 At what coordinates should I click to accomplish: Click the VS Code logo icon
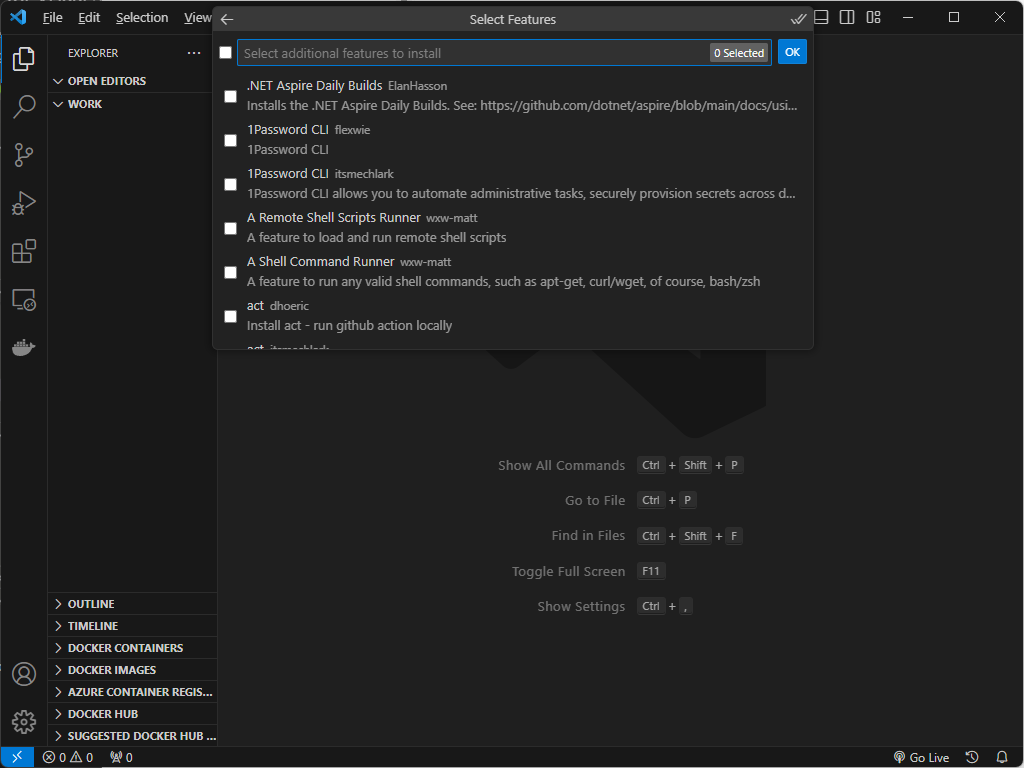(x=18, y=17)
